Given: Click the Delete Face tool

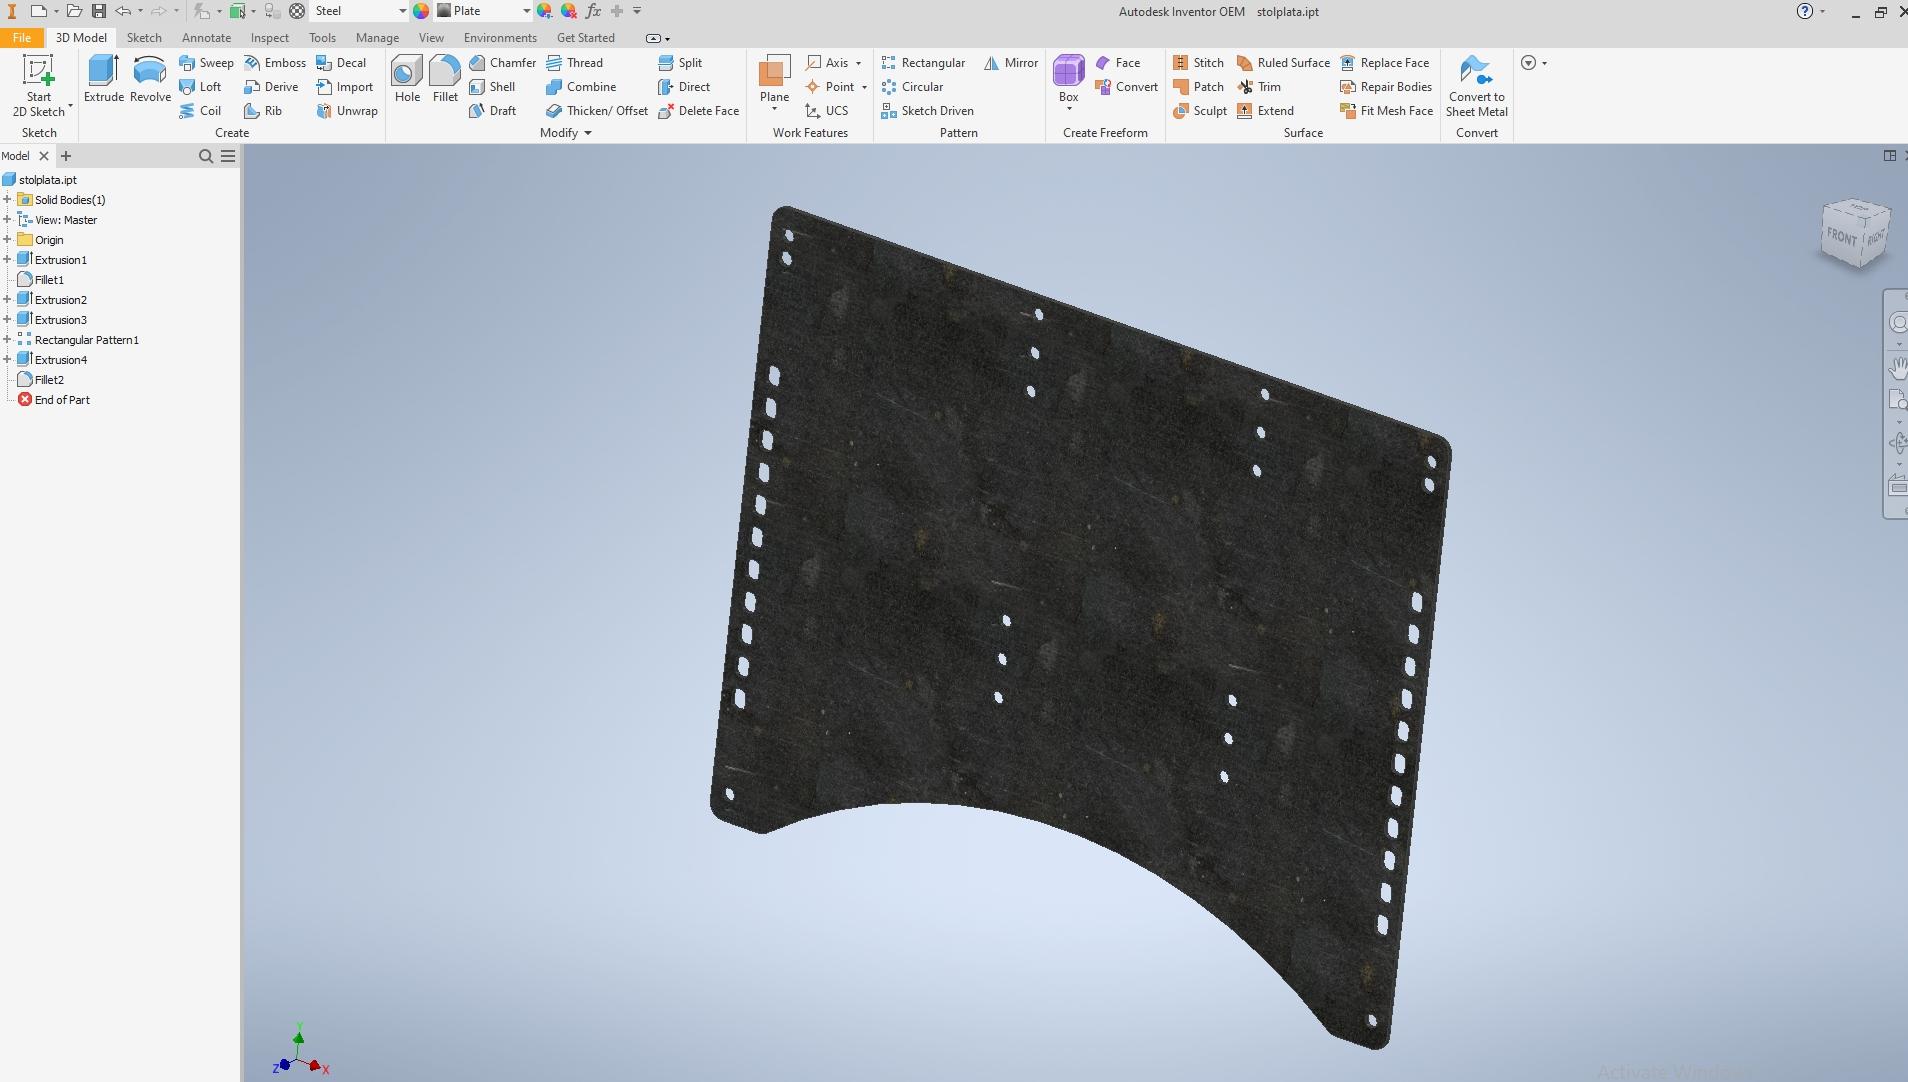Looking at the screenshot, I should coord(698,110).
